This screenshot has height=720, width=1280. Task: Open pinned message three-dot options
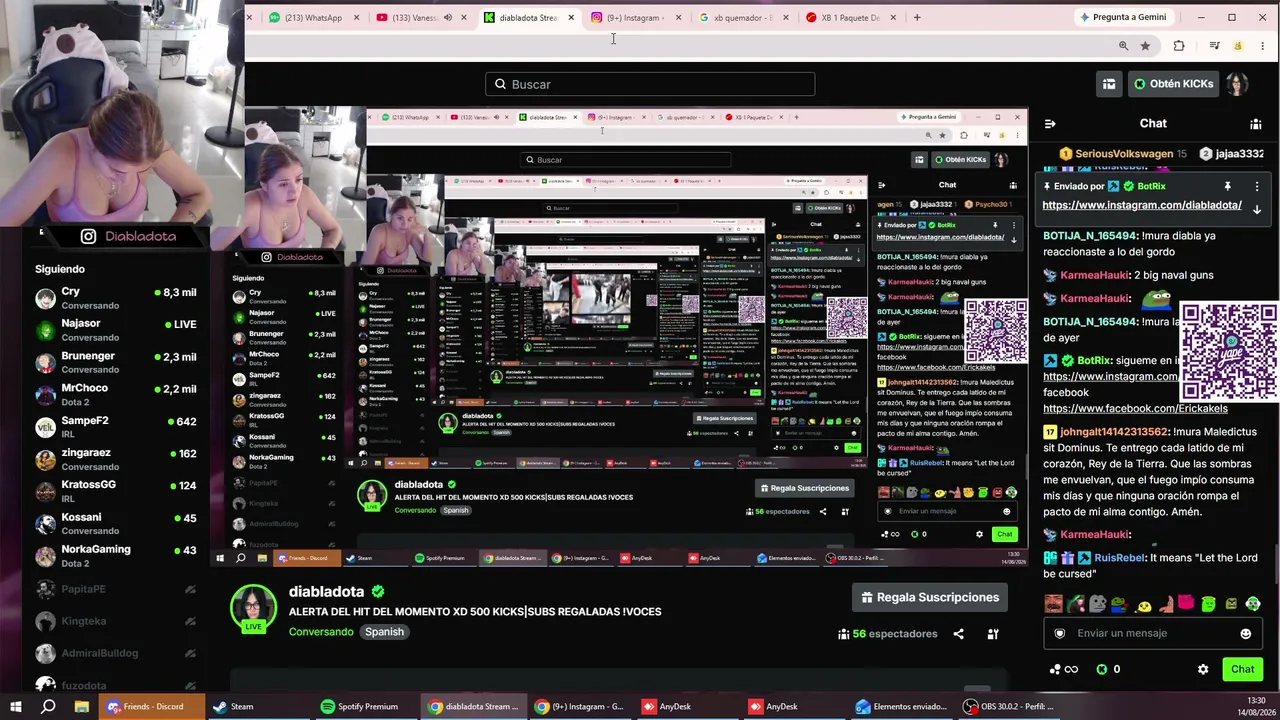pyautogui.click(x=1257, y=186)
